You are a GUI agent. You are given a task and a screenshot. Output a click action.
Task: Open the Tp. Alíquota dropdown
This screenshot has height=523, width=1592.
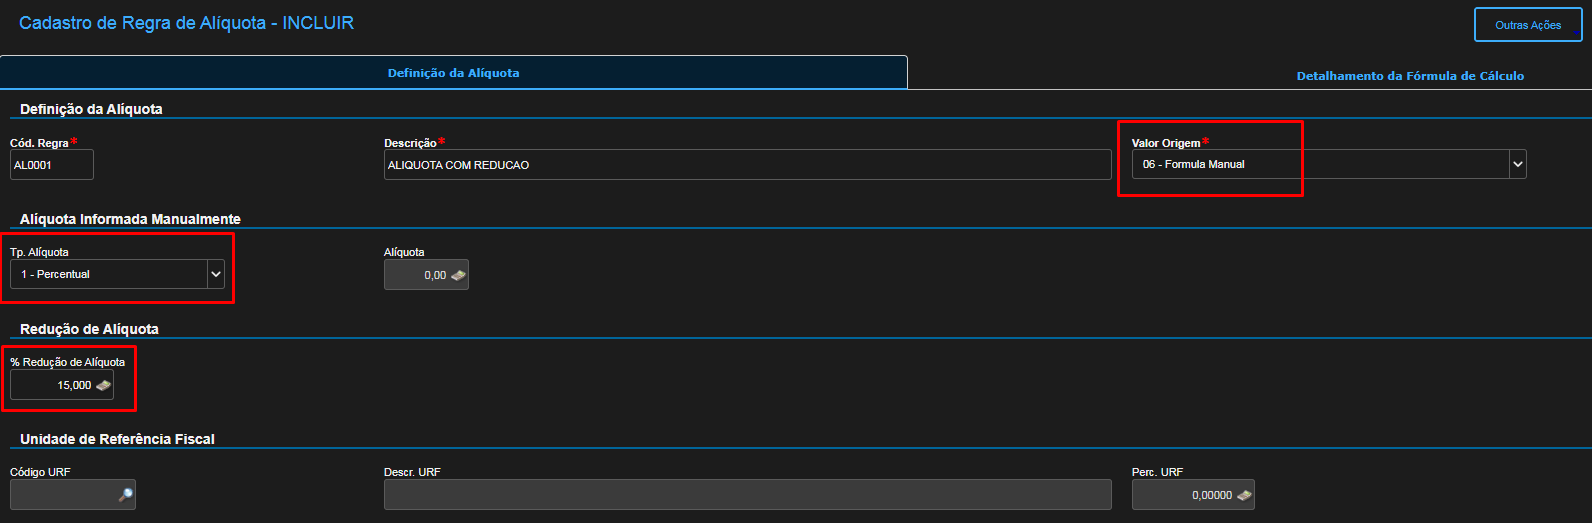(x=215, y=274)
